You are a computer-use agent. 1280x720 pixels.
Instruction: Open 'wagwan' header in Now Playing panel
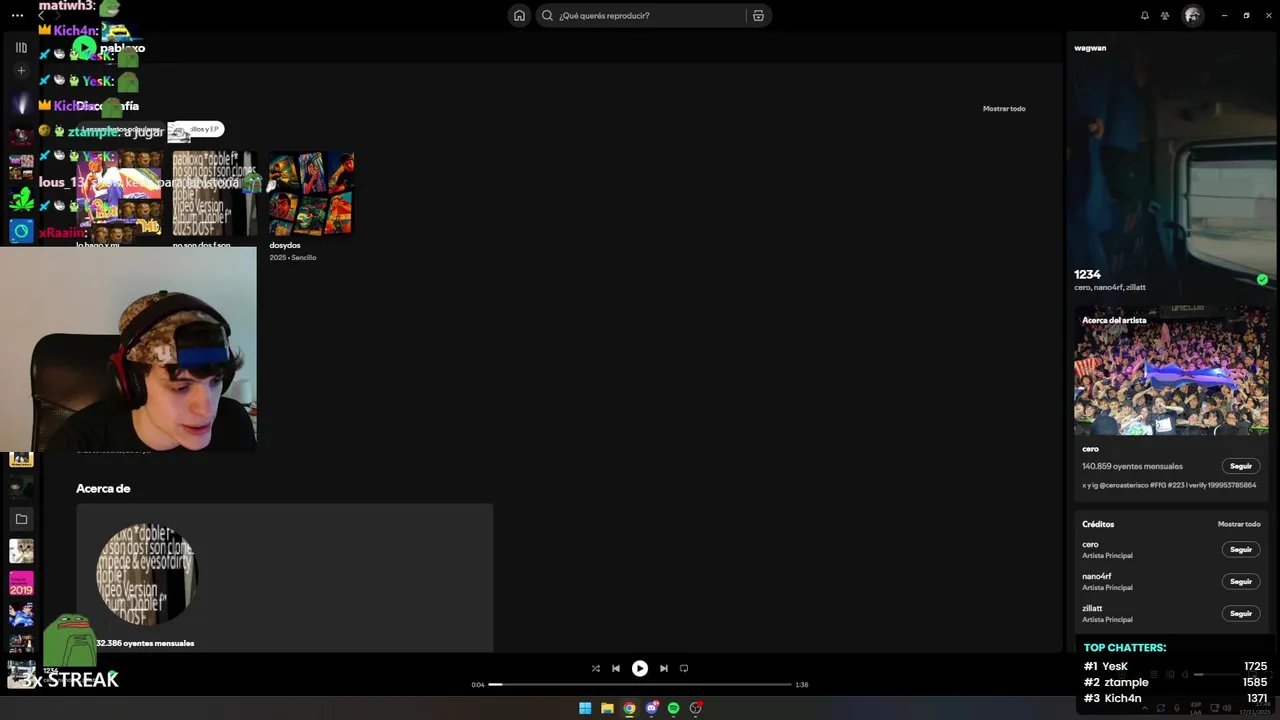point(1090,47)
